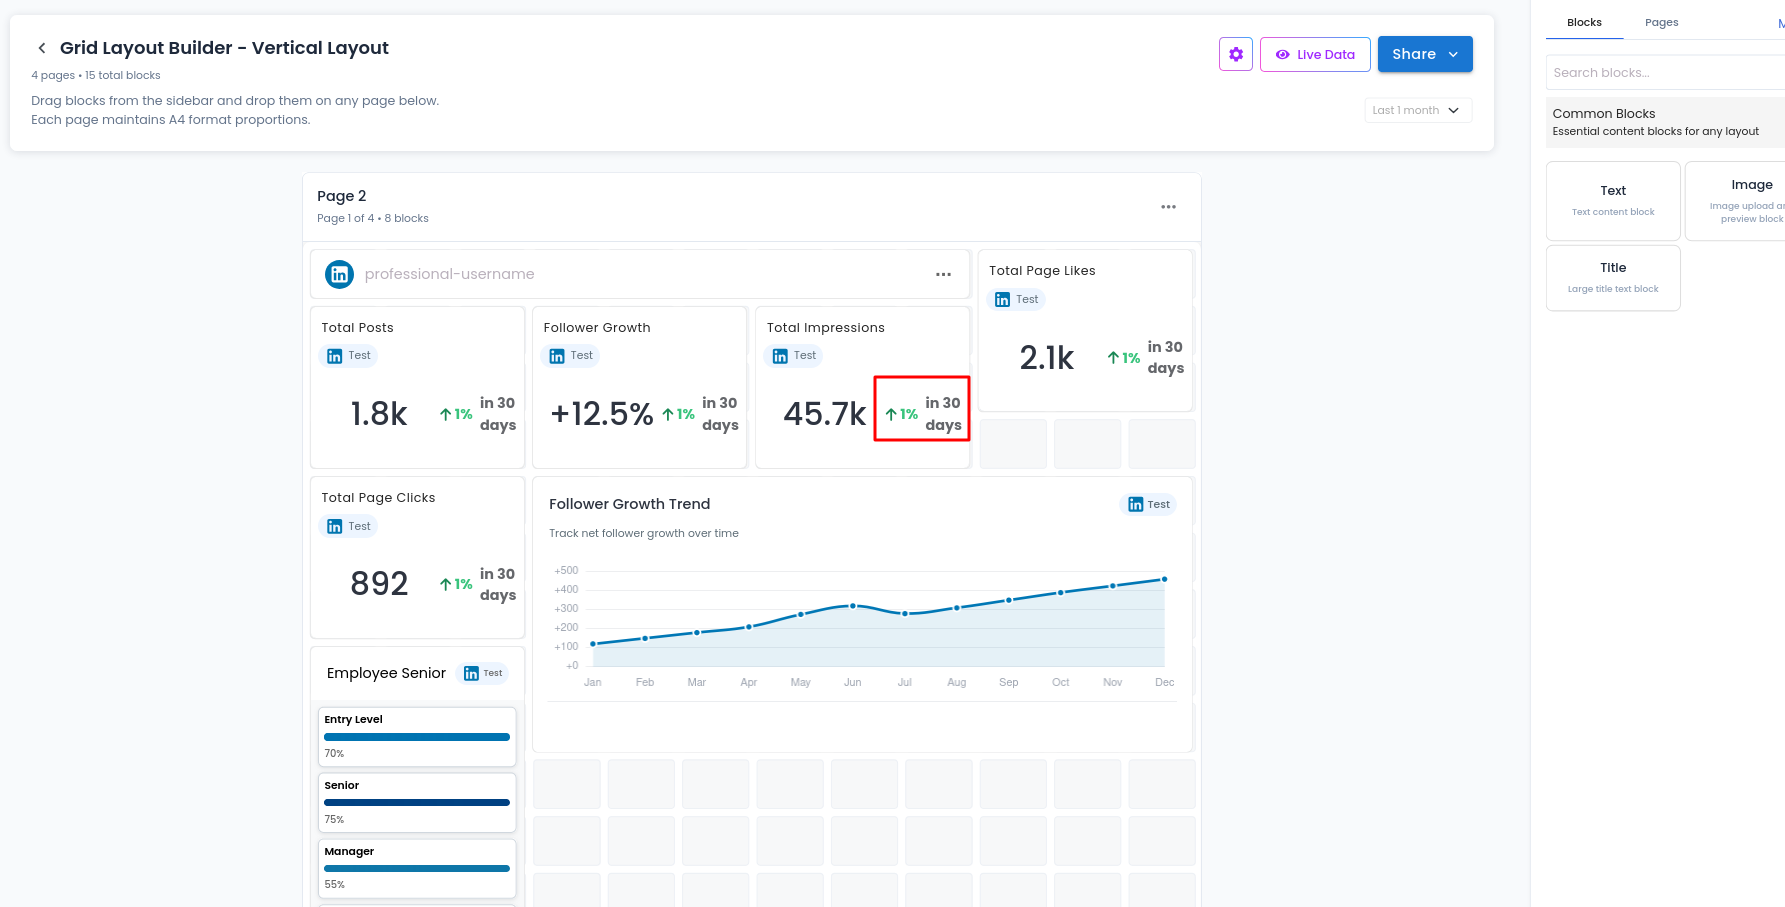Toggle Live Data preview
Image resolution: width=1785 pixels, height=907 pixels.
pyautogui.click(x=1315, y=54)
